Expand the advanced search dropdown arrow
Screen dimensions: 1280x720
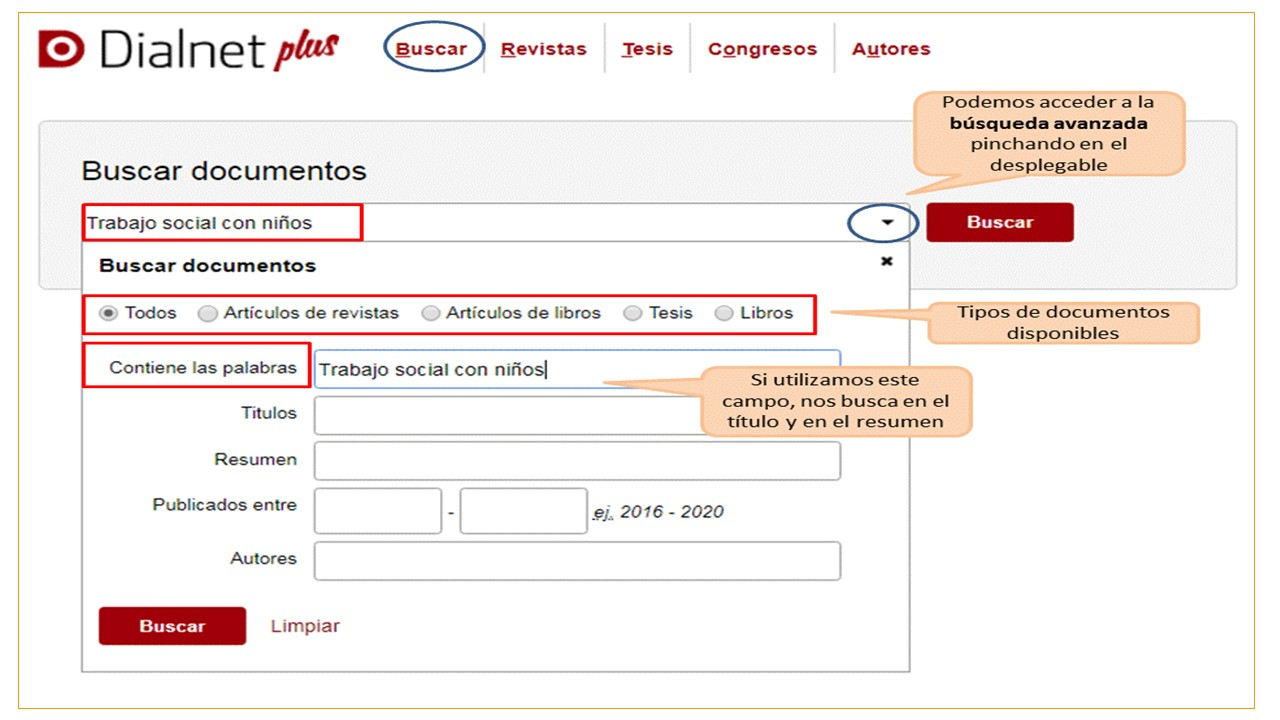pyautogui.click(x=887, y=223)
